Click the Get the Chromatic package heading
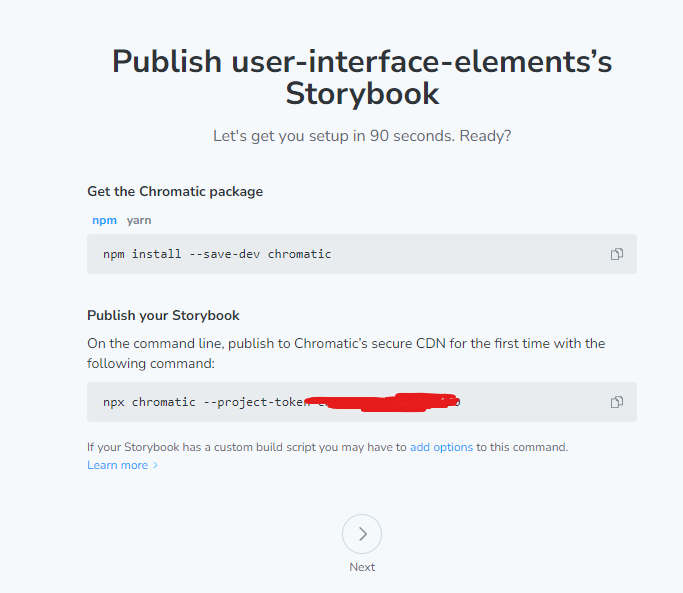This screenshot has height=593, width=683. pos(175,192)
